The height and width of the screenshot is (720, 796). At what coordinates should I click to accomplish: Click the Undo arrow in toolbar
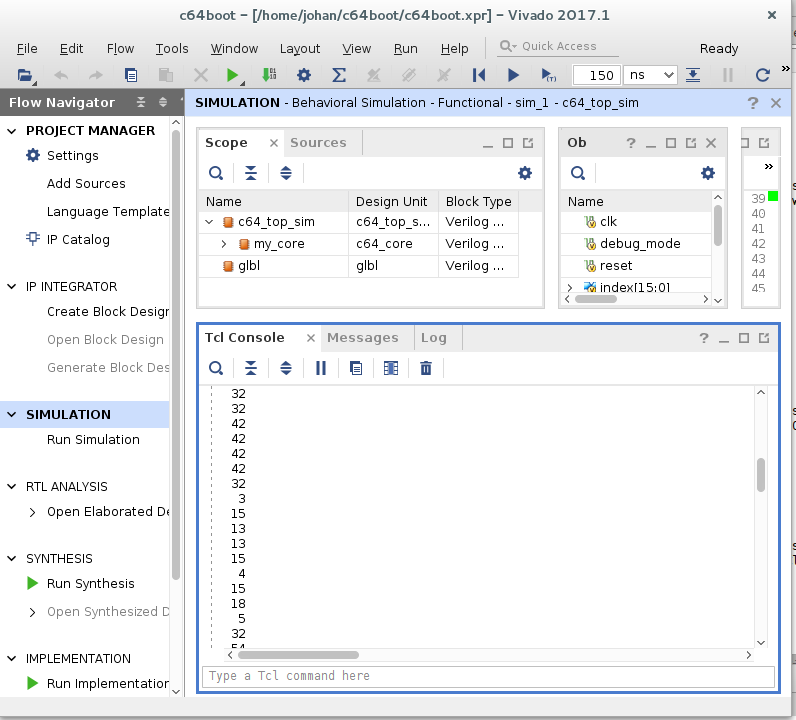point(61,75)
